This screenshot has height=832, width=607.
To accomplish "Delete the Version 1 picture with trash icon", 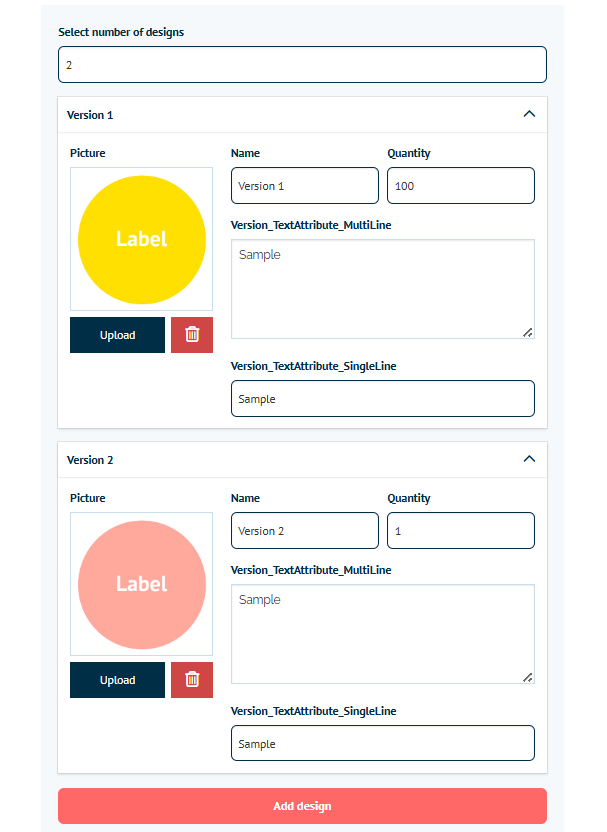I will coord(192,335).
